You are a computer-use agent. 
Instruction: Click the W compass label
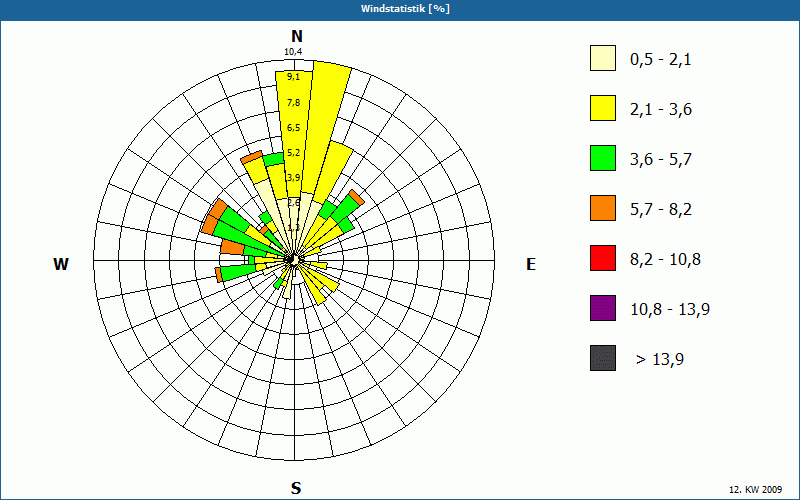coord(61,264)
